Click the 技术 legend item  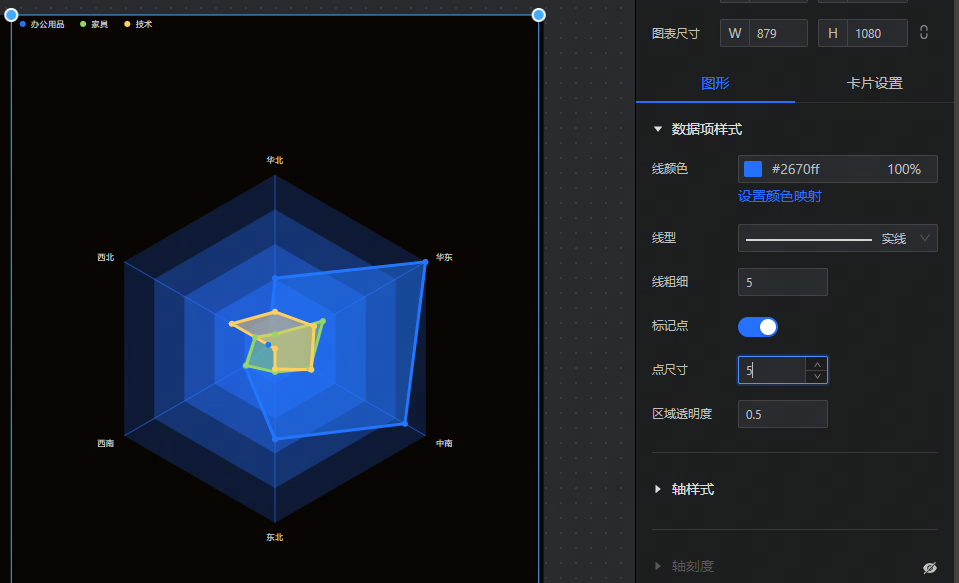coord(138,24)
